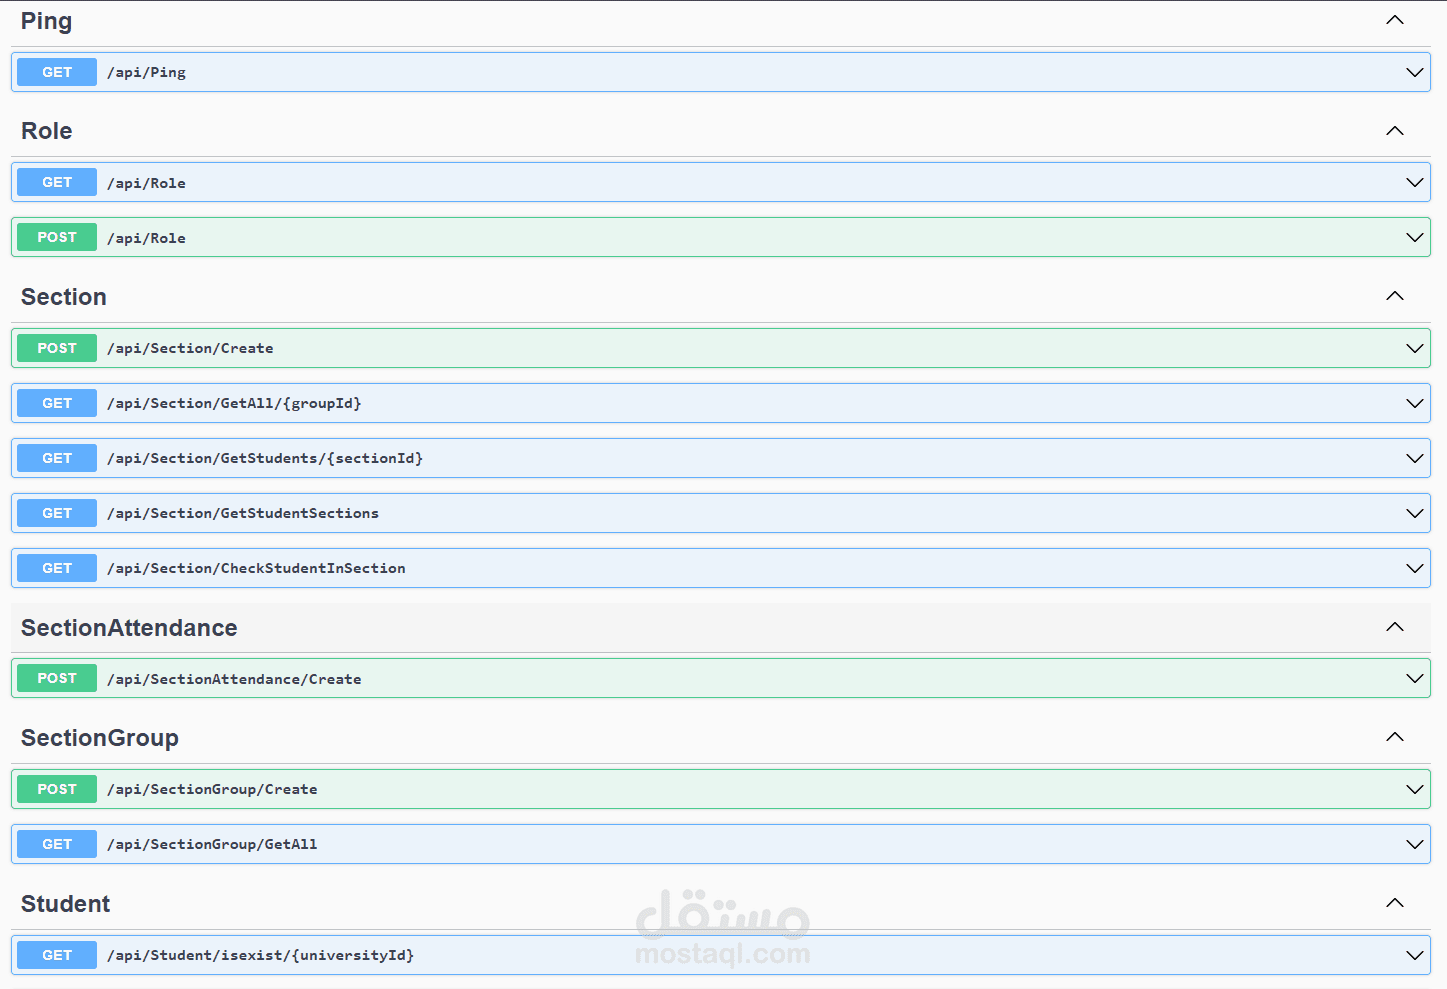Collapse the Role section
The image size is (1447, 989).
pos(1394,130)
